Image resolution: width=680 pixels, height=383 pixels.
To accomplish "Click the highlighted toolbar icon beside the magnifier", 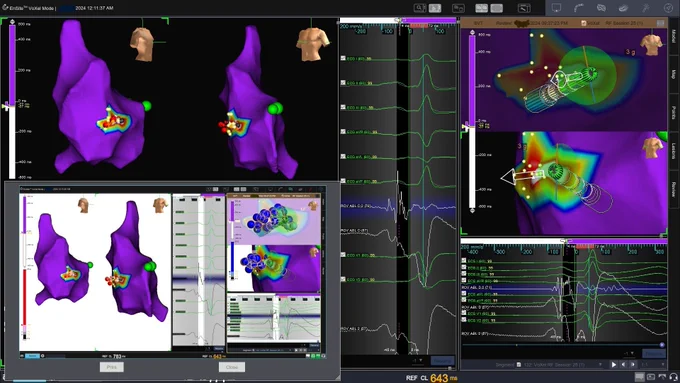I will pyautogui.click(x=435, y=8).
